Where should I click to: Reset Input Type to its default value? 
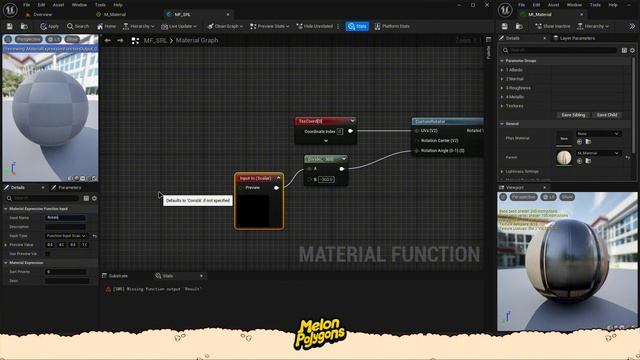(95, 236)
